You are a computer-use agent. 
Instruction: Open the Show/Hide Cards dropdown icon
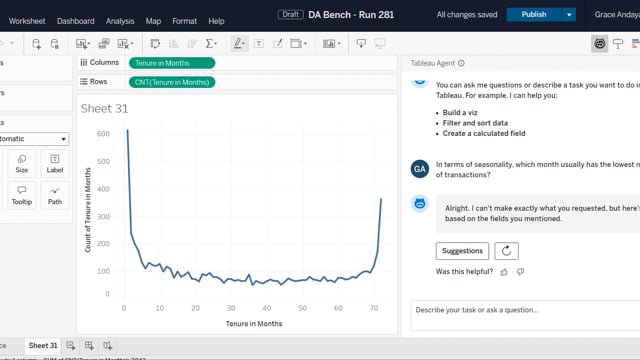coord(331,44)
